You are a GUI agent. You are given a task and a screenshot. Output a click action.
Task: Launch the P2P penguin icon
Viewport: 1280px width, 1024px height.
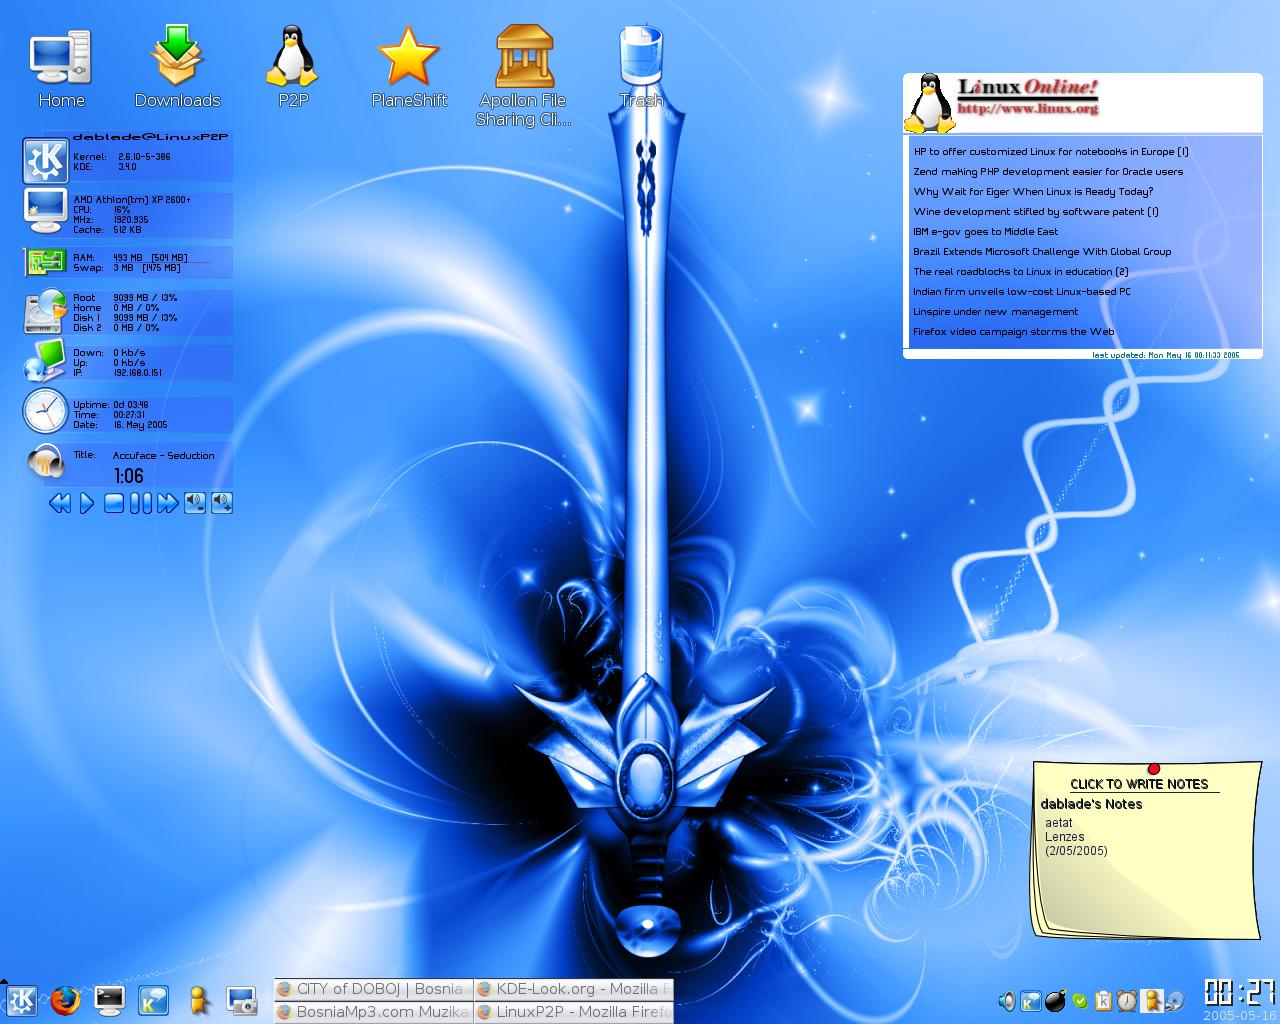[292, 67]
